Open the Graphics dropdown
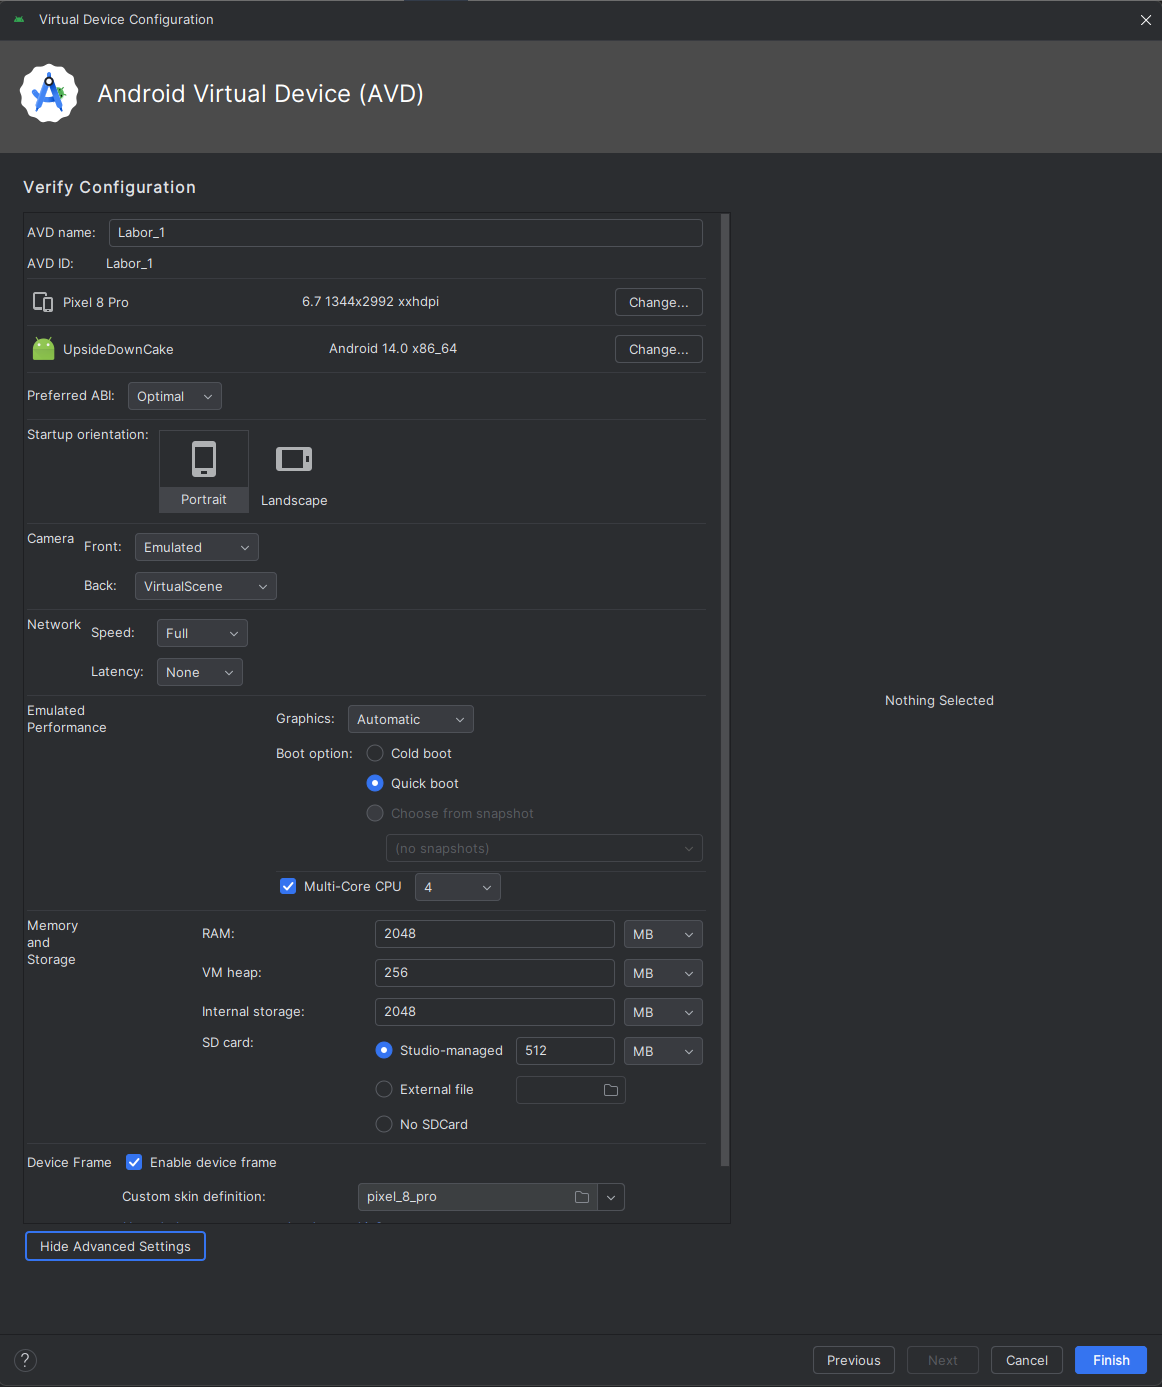Viewport: 1162px width, 1387px height. point(411,719)
